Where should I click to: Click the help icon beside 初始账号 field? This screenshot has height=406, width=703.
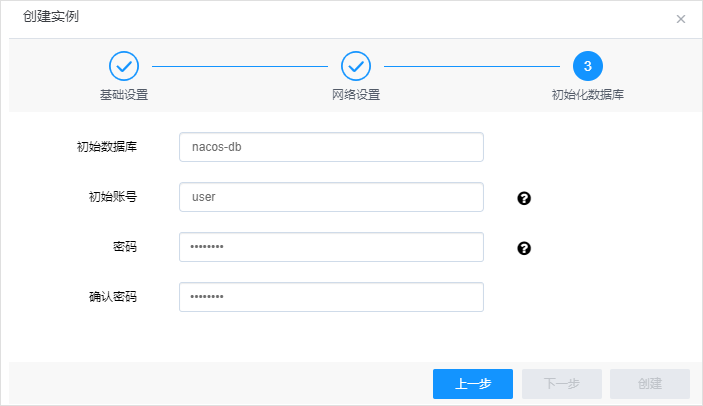(524, 198)
